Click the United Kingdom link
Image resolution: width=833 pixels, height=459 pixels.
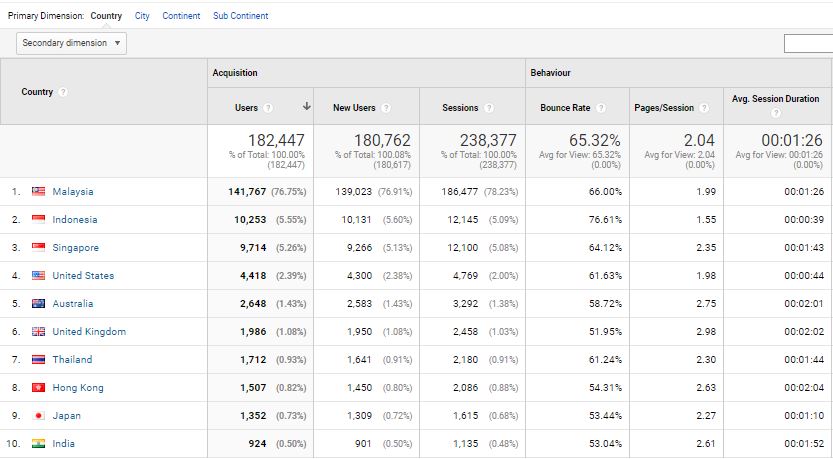[x=89, y=332]
